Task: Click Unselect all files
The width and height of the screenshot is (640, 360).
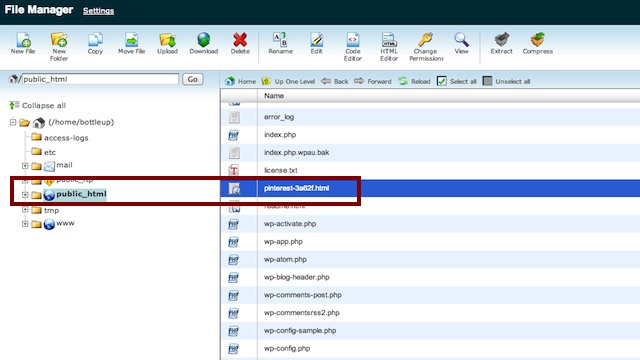Action: [506, 81]
